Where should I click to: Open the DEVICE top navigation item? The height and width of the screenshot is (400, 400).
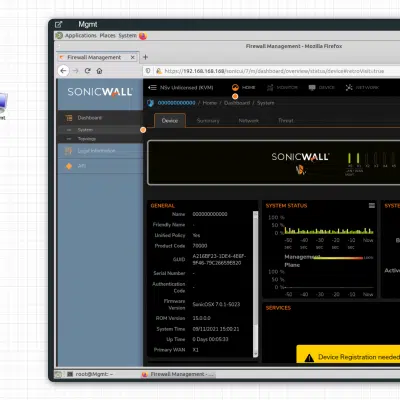322,87
